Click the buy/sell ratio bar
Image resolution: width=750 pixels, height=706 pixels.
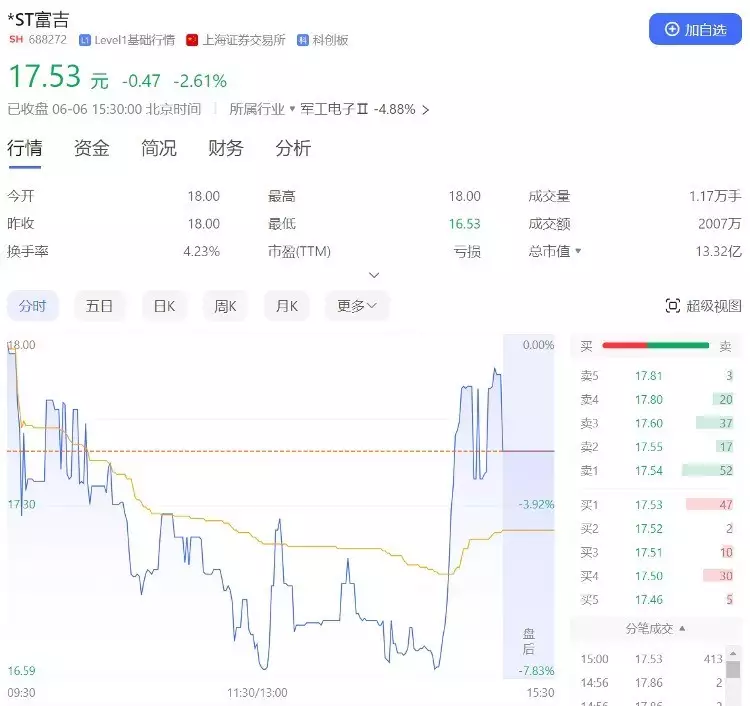pyautogui.click(x=656, y=345)
